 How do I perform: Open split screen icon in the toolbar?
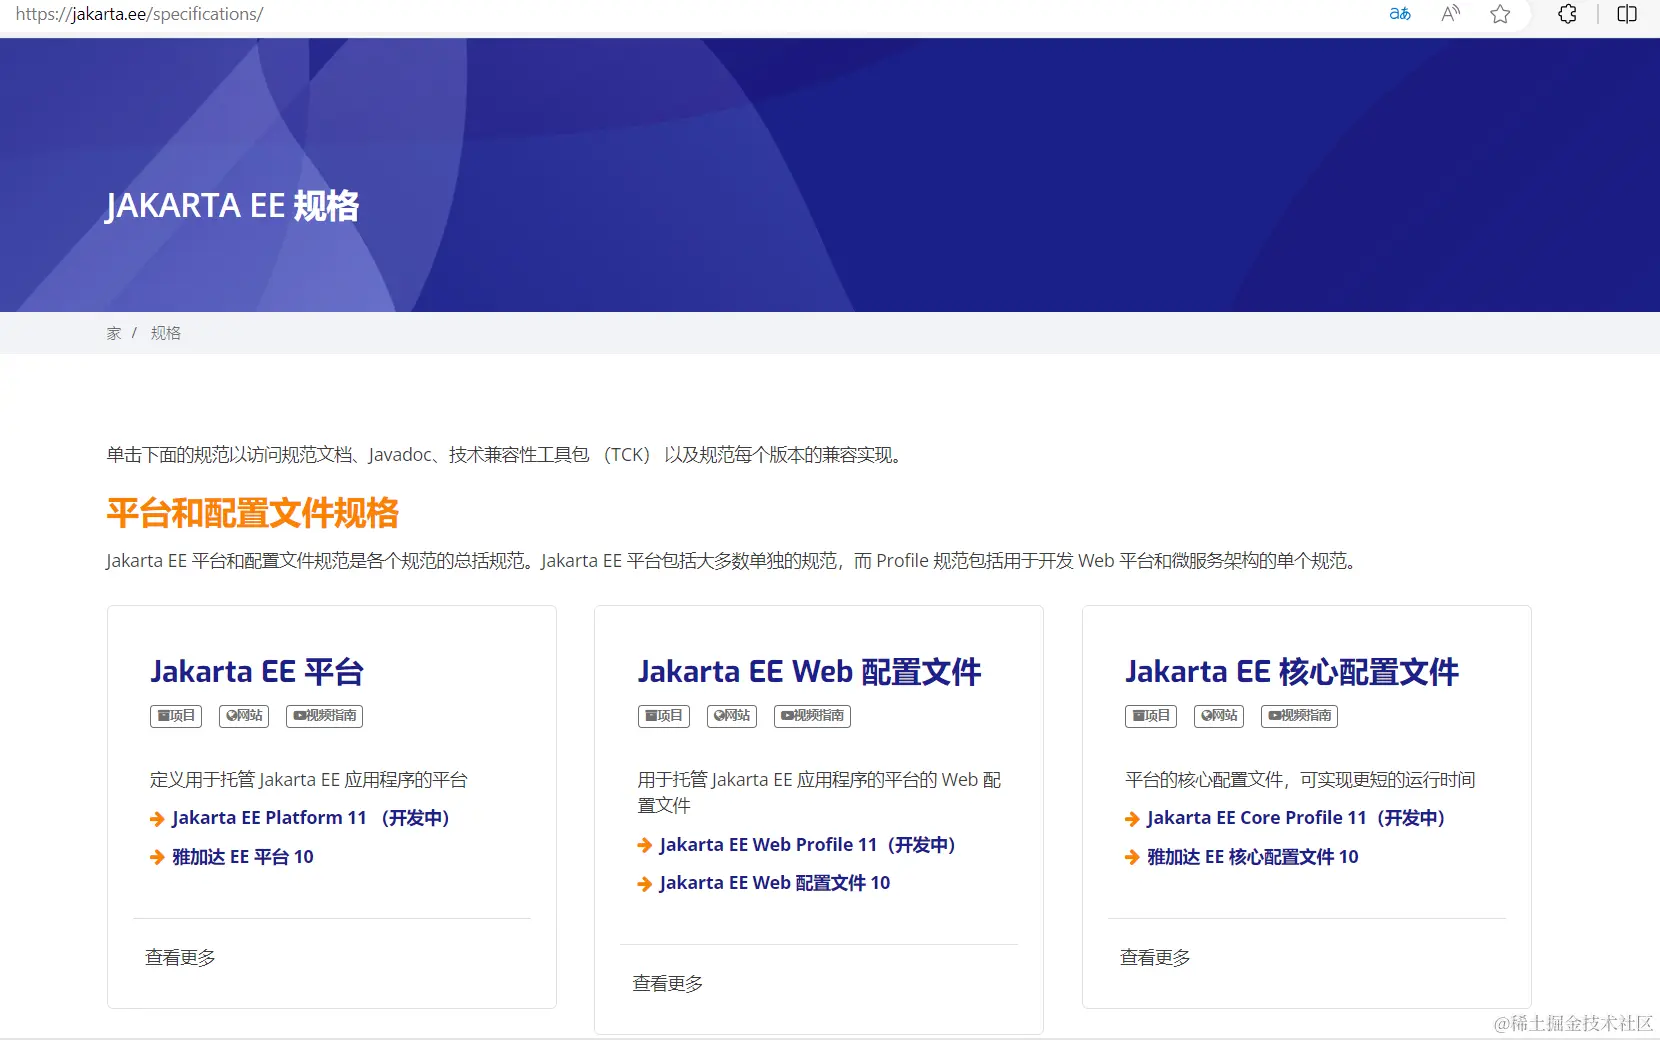pos(1626,14)
